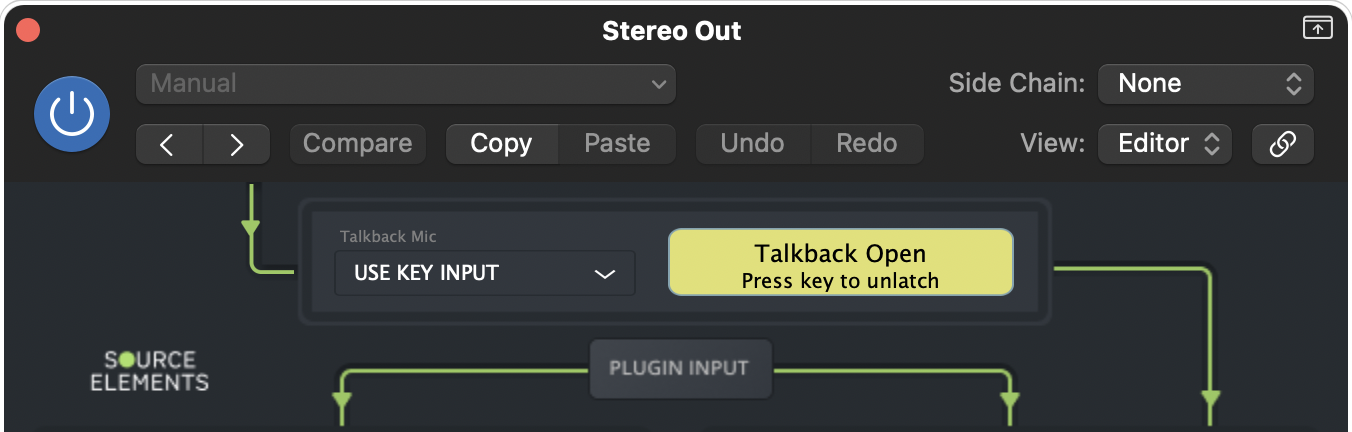Click the Source Elements logo

150,371
